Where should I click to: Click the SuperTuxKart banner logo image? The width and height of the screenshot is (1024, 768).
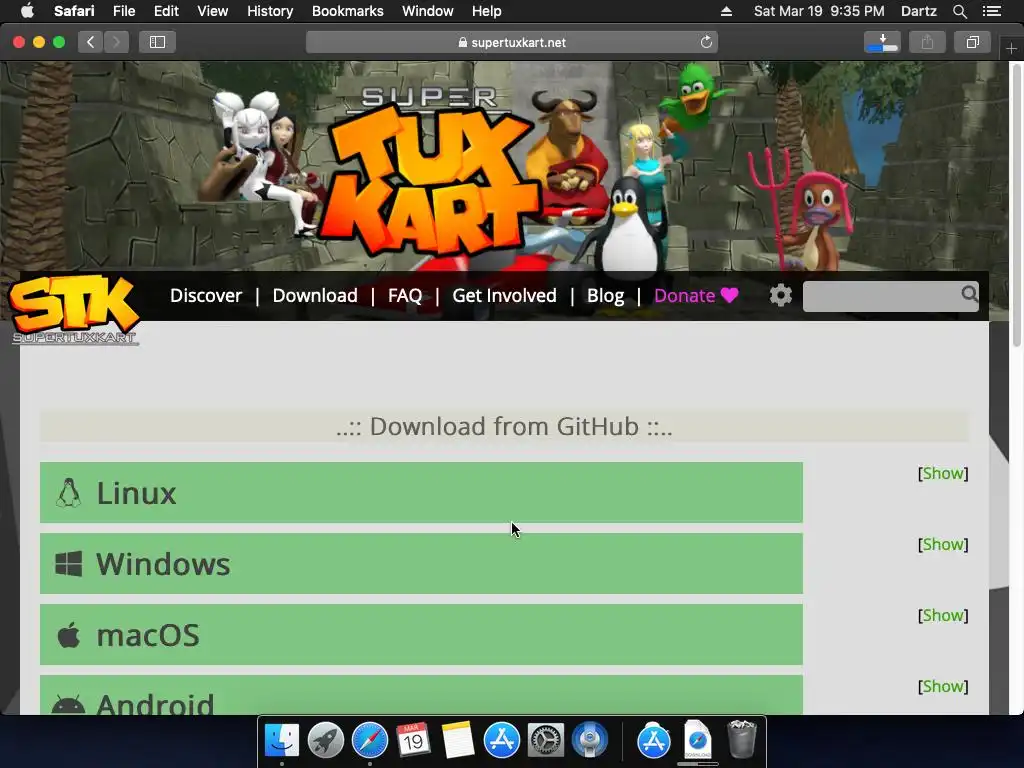431,173
